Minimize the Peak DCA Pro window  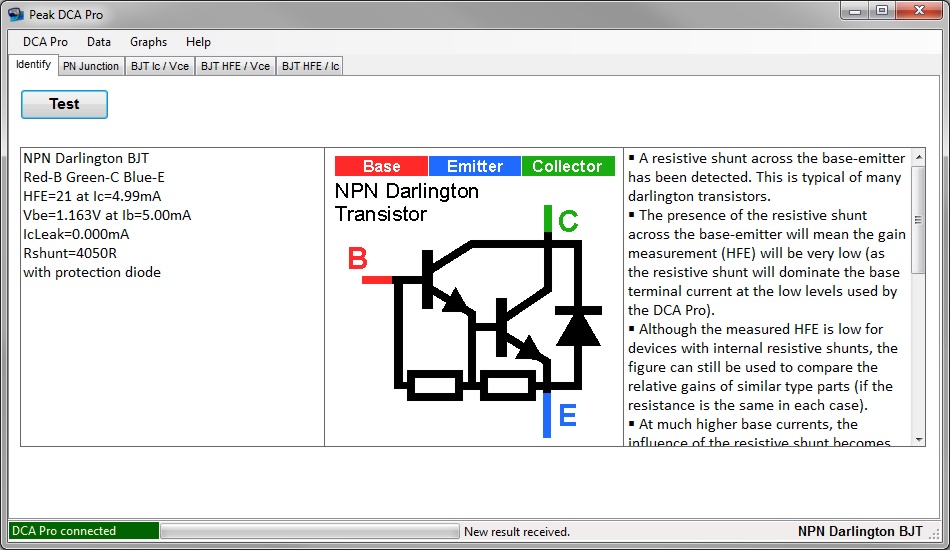point(855,11)
